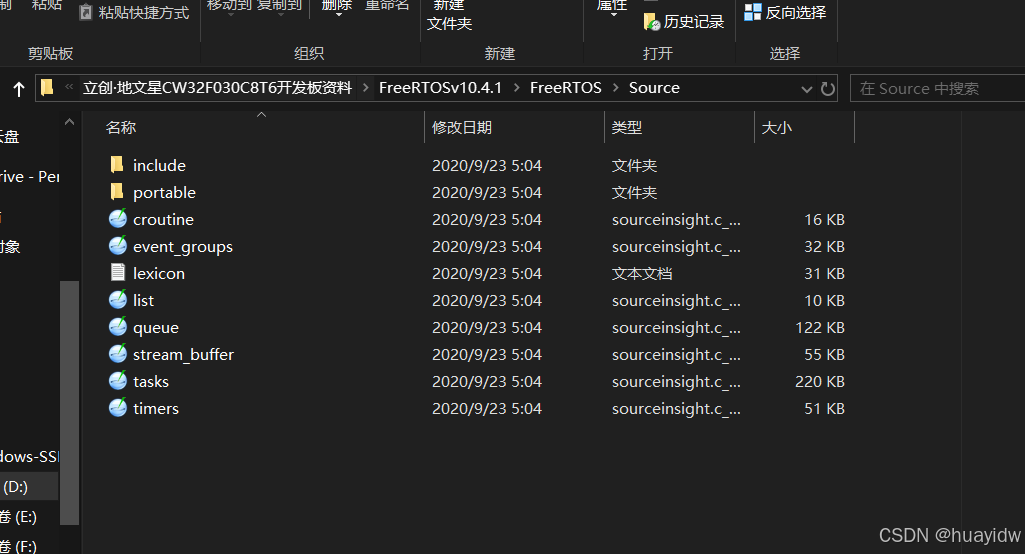Sort by 类型 type column
1025x554 pixels.
[626, 128]
